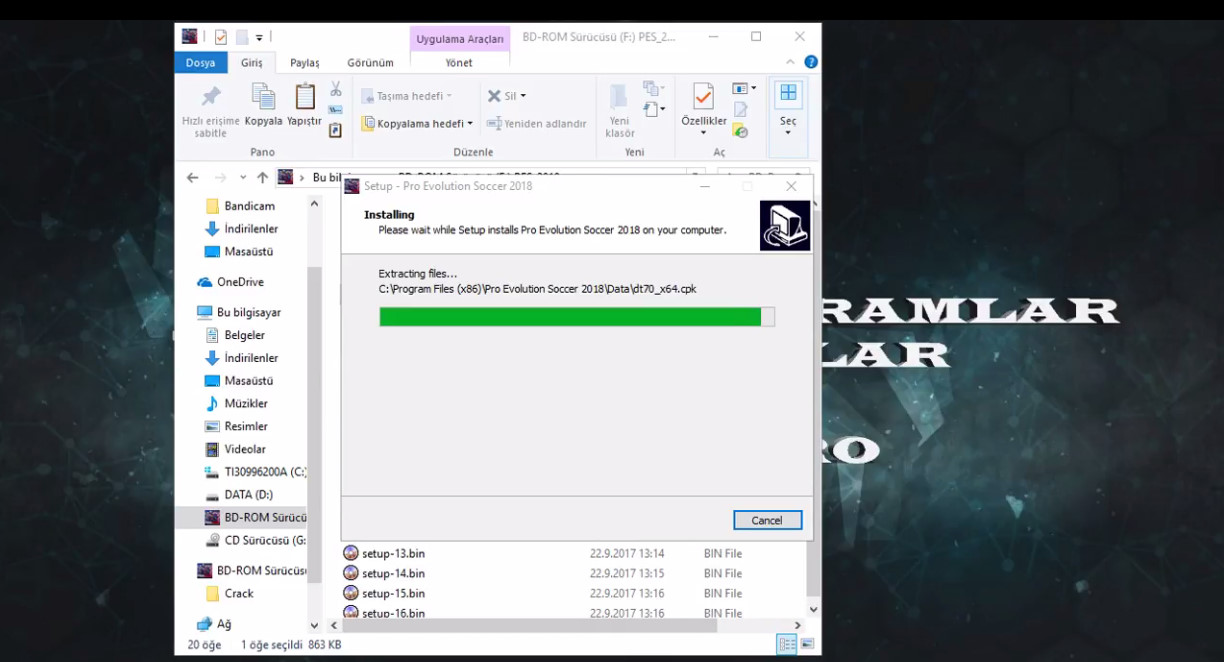Click the Yapıştır paste clipboard icon

[304, 97]
